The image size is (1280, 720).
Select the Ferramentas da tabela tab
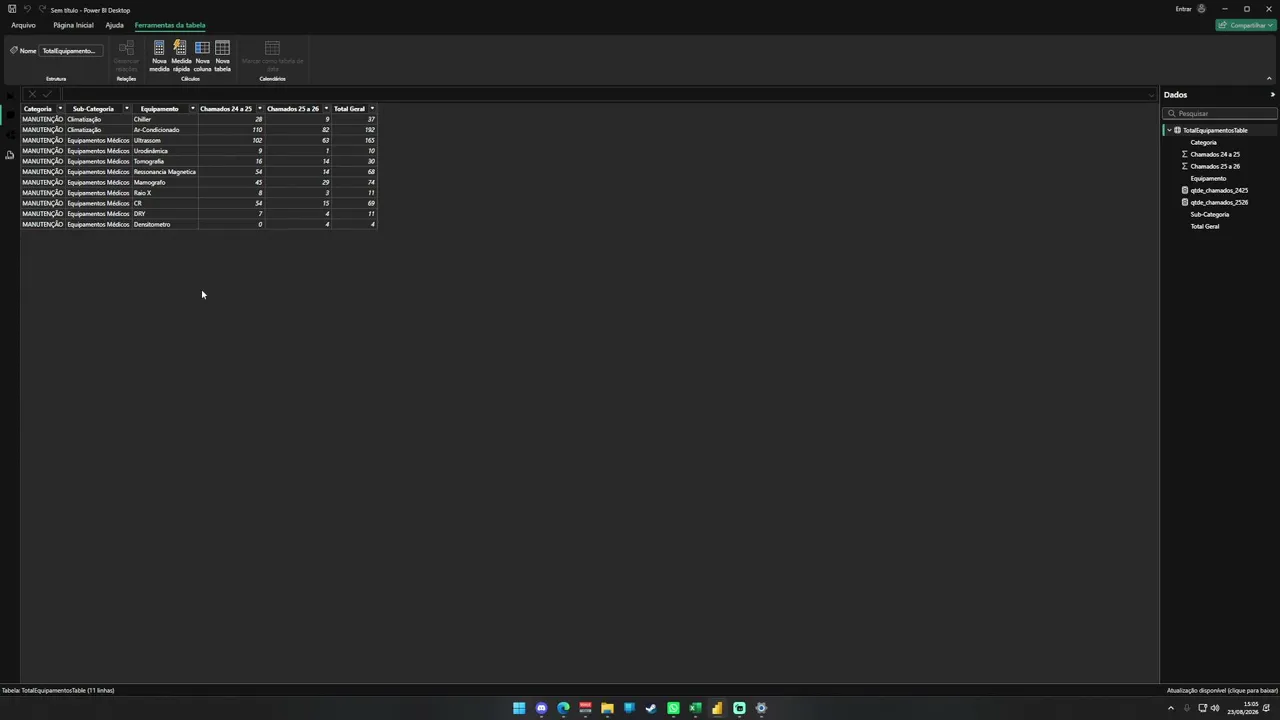[170, 25]
